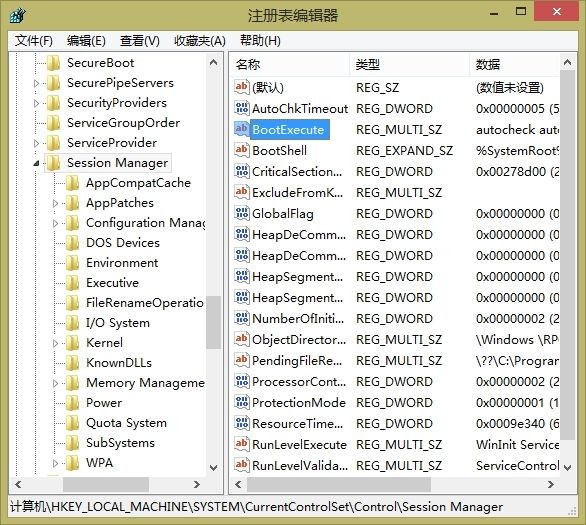586x525 pixels.
Task: Click the Executive folder icon
Action: coord(73,282)
